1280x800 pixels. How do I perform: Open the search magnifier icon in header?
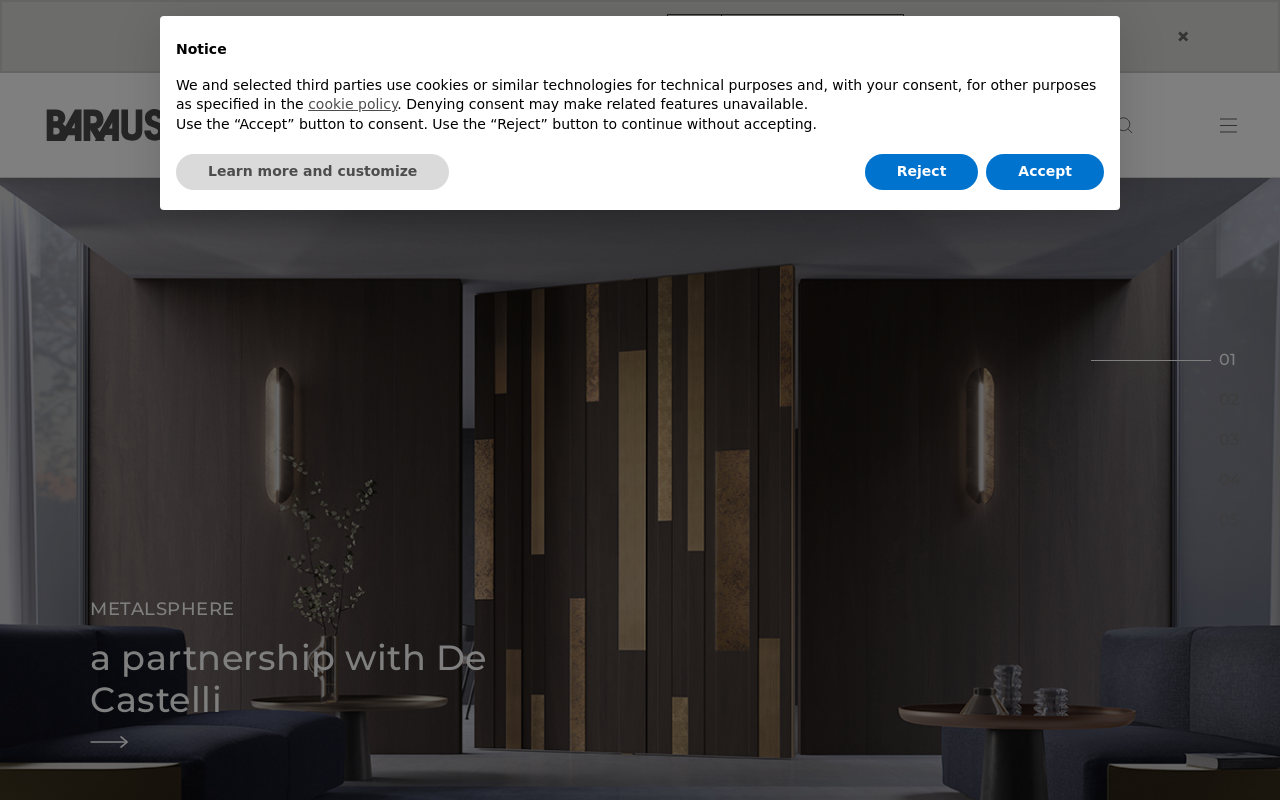pos(1125,125)
